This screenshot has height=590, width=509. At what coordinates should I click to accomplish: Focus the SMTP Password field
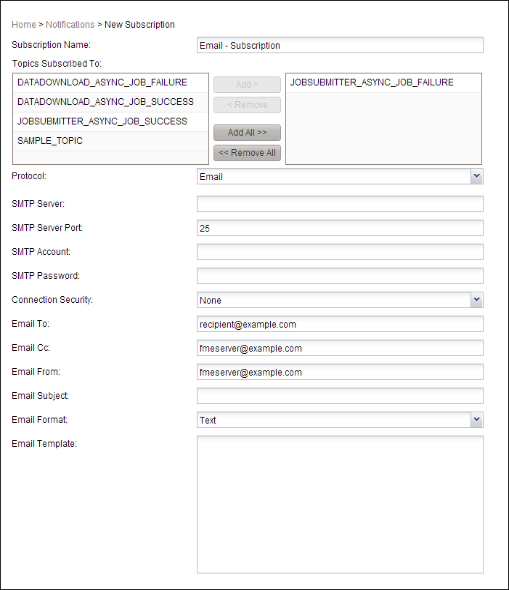point(340,276)
